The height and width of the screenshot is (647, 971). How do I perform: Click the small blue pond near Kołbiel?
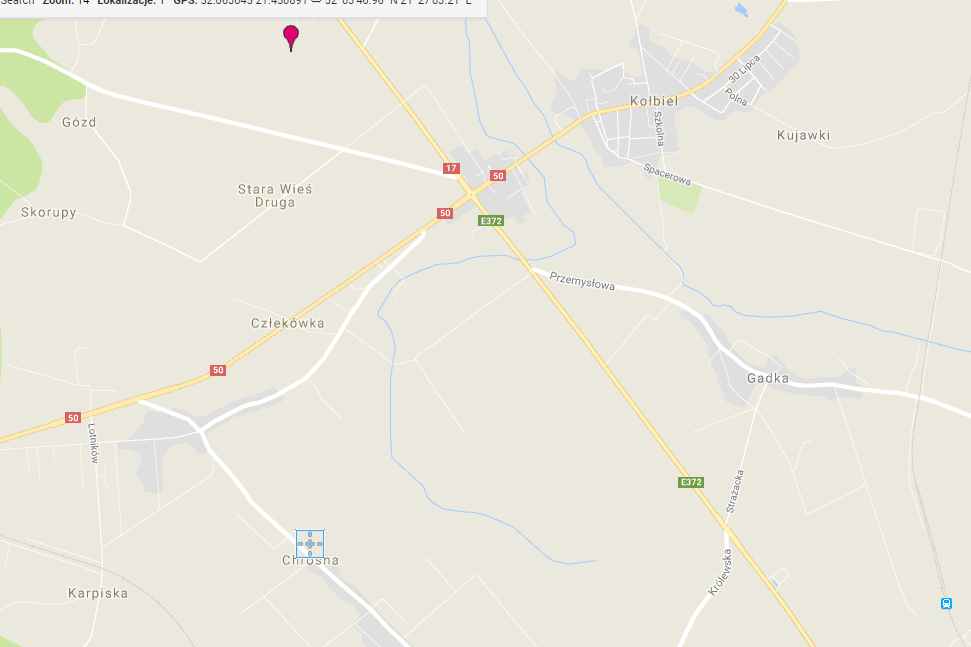741,9
